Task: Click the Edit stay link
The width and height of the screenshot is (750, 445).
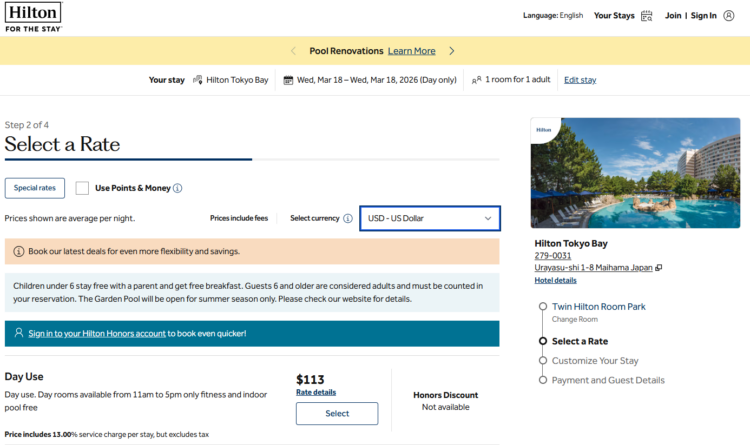Action: pos(580,80)
